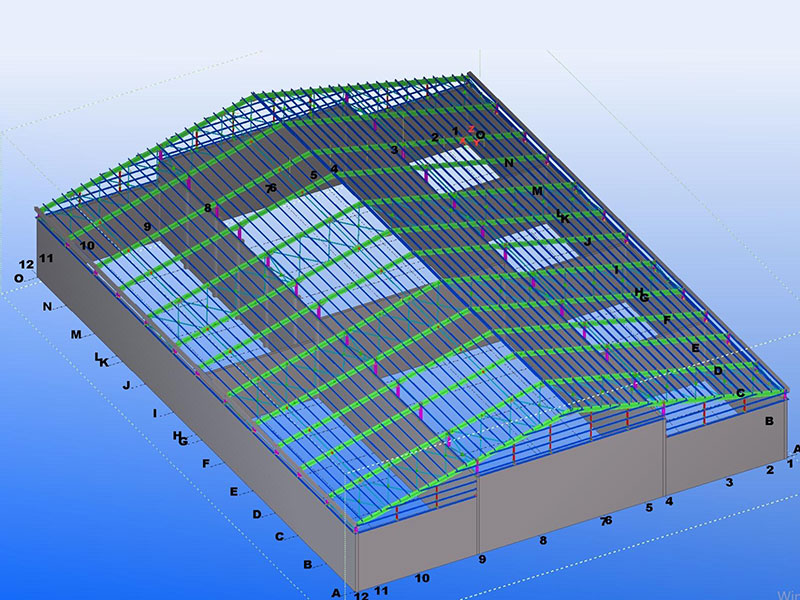The width and height of the screenshot is (800, 600).
Task: Click grid label N along the left side
Action: (47, 307)
